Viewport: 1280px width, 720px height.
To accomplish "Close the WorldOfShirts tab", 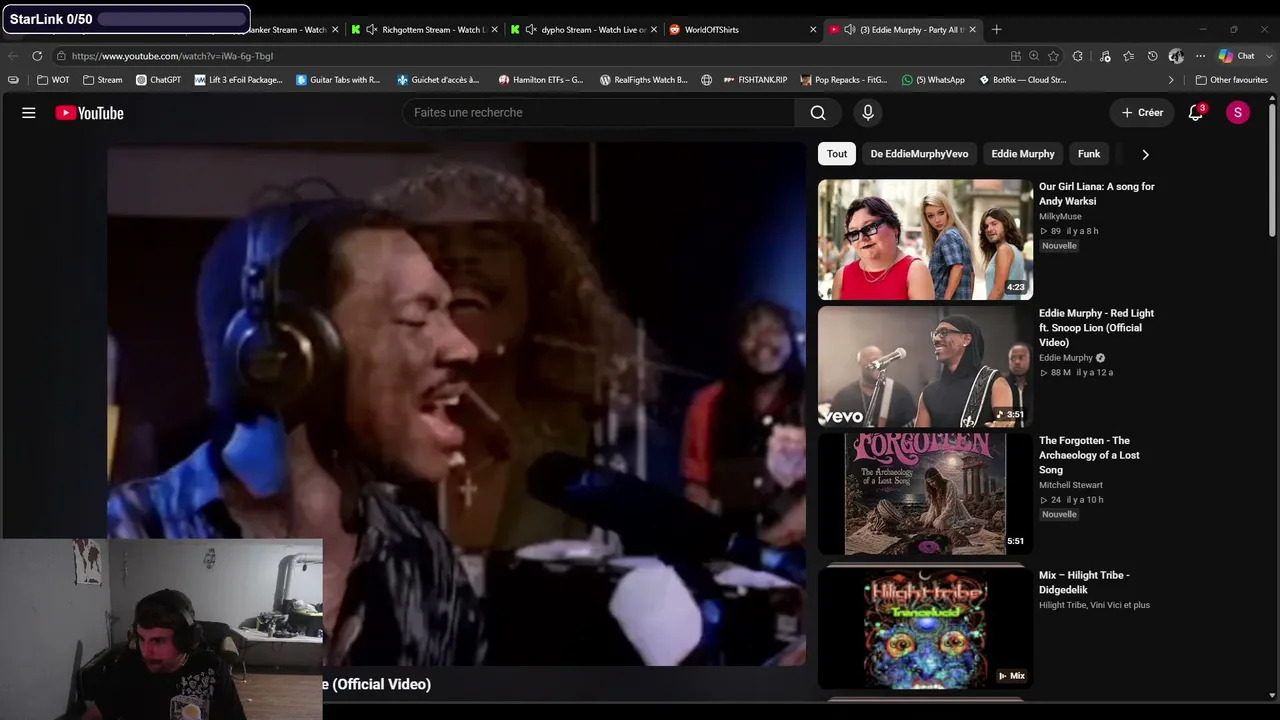I will pos(813,30).
